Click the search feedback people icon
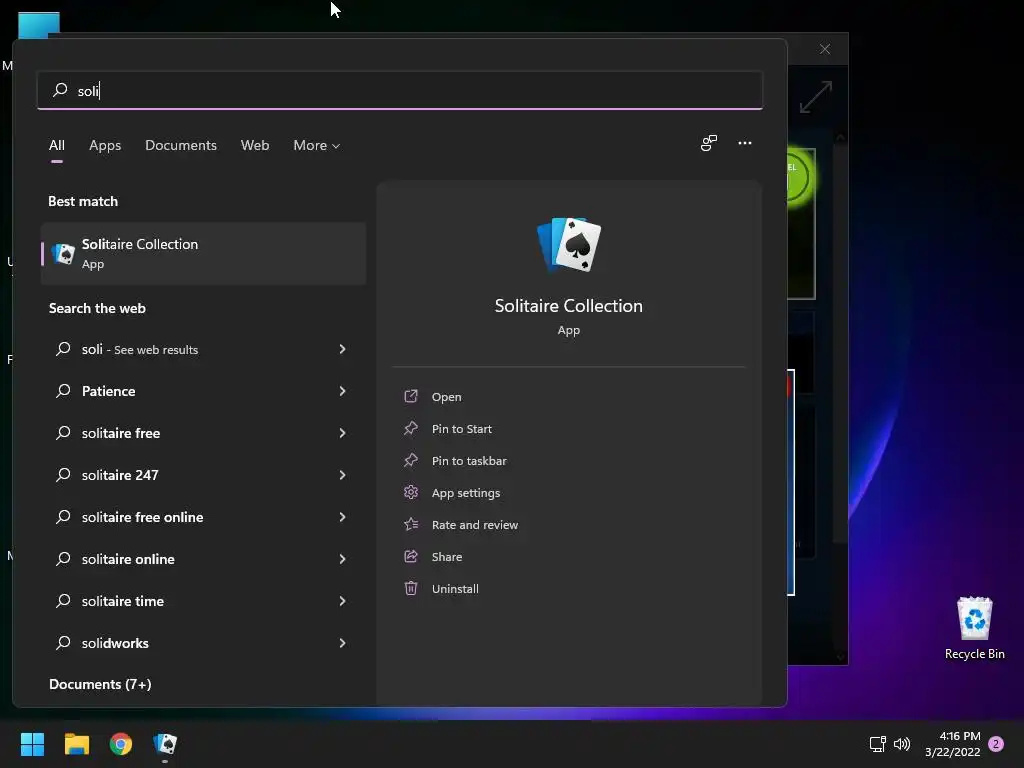 pos(709,143)
